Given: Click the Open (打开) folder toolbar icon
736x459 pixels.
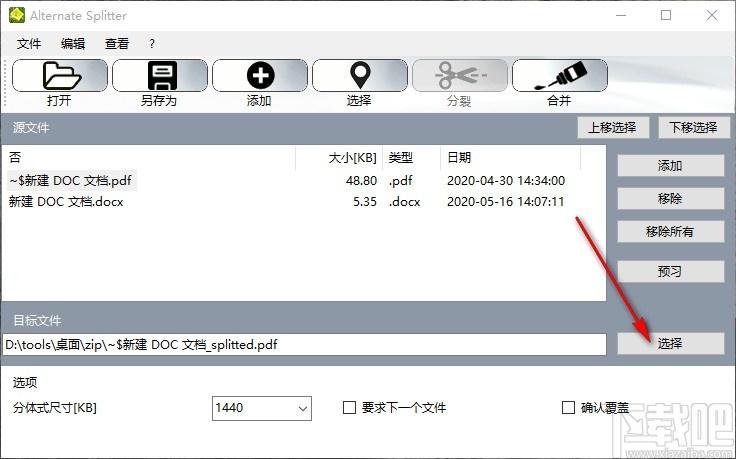Looking at the screenshot, I should 59,76.
